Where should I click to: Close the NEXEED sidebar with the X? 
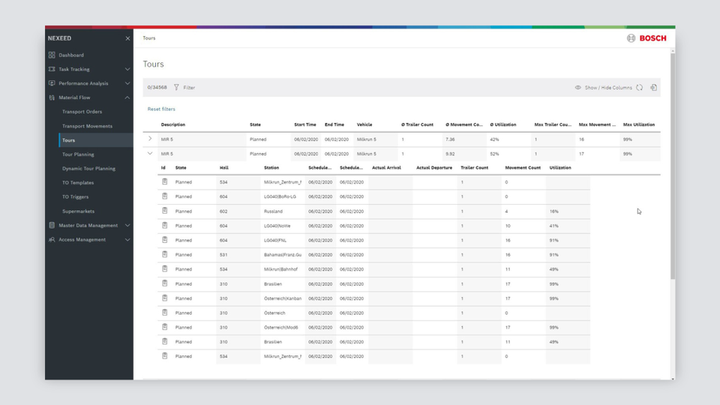coord(127,38)
